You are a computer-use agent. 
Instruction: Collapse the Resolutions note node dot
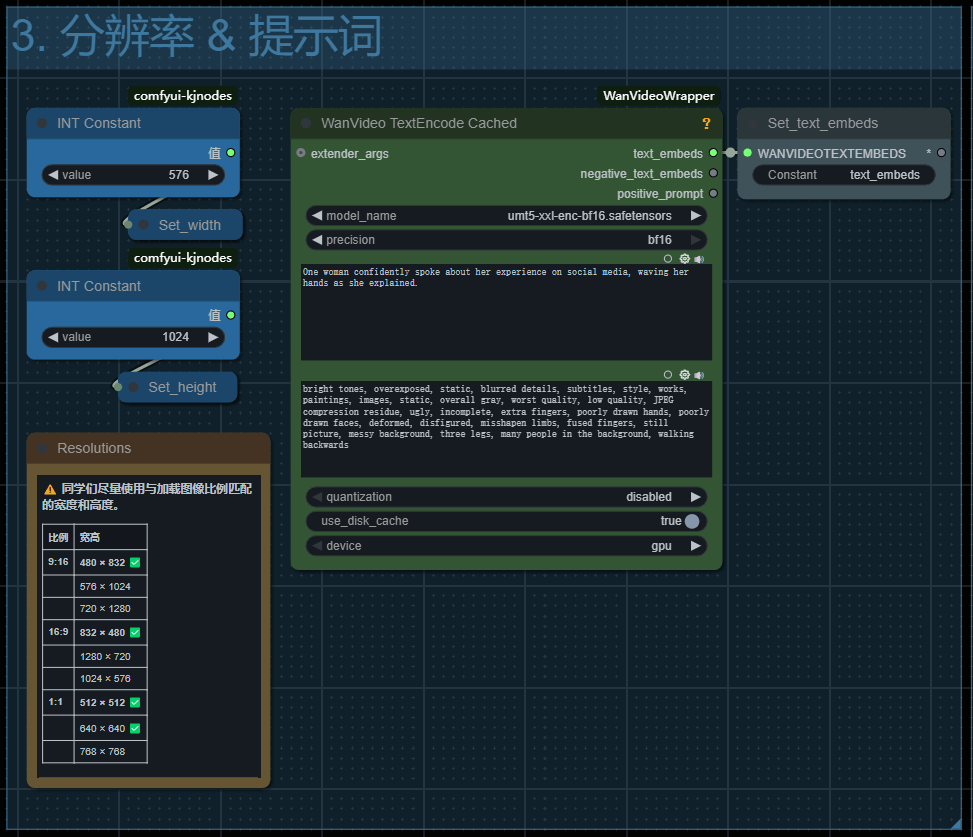(x=42, y=448)
